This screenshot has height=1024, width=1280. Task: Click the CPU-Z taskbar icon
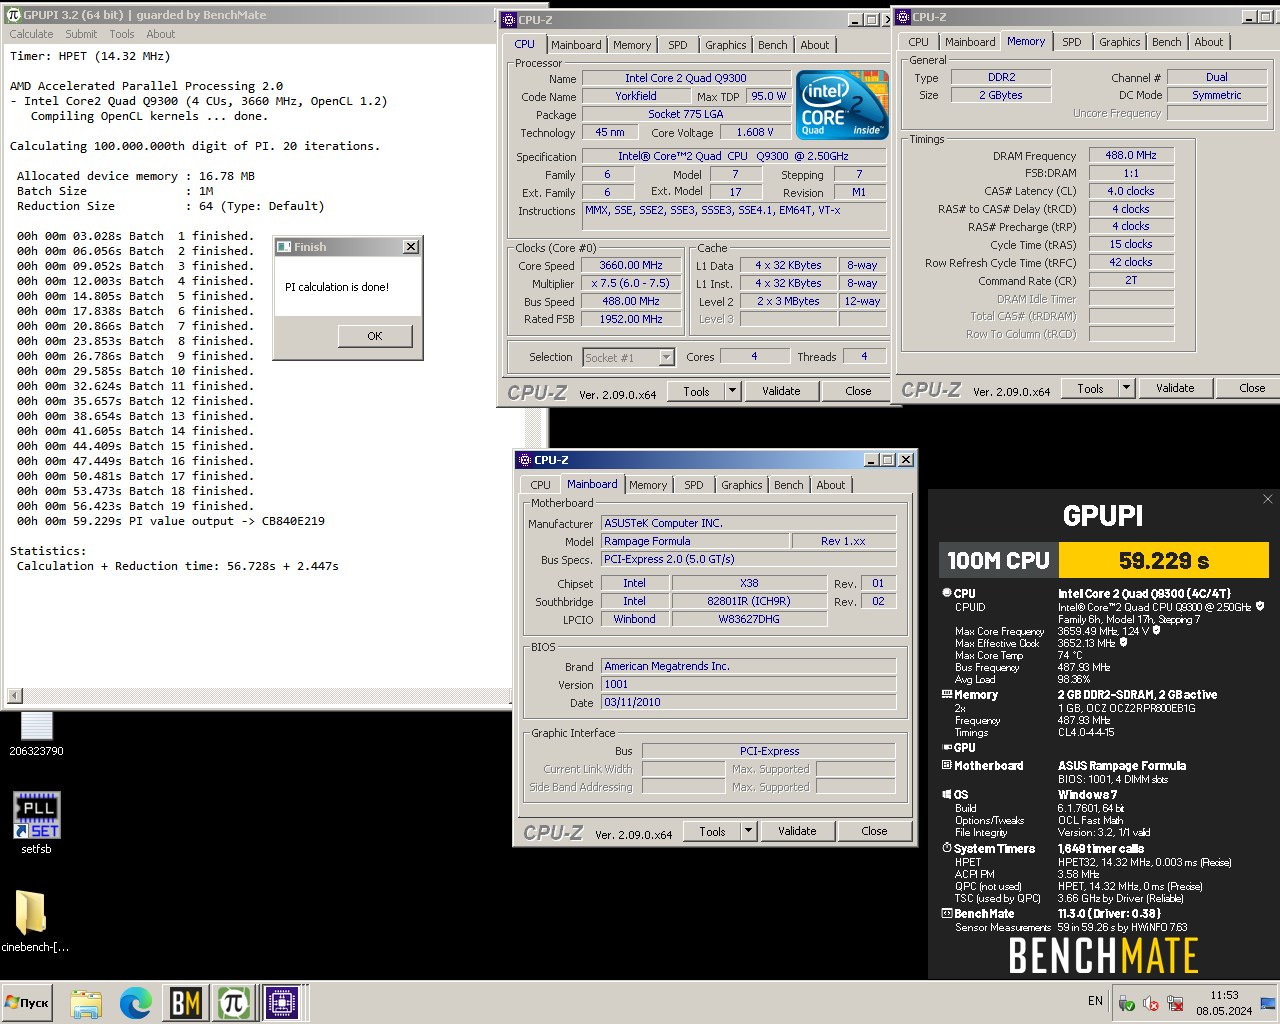tap(283, 1003)
